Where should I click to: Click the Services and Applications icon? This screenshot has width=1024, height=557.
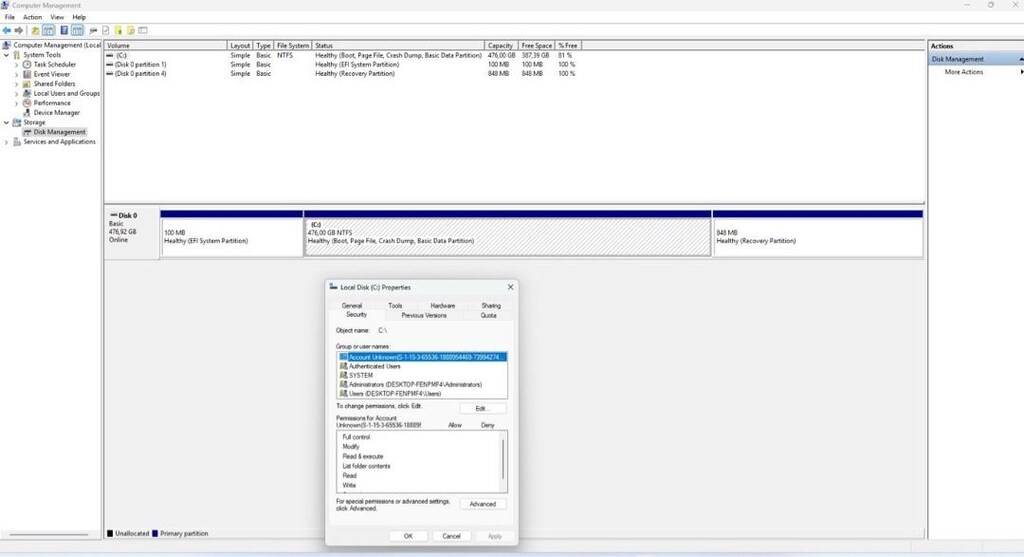(17, 142)
